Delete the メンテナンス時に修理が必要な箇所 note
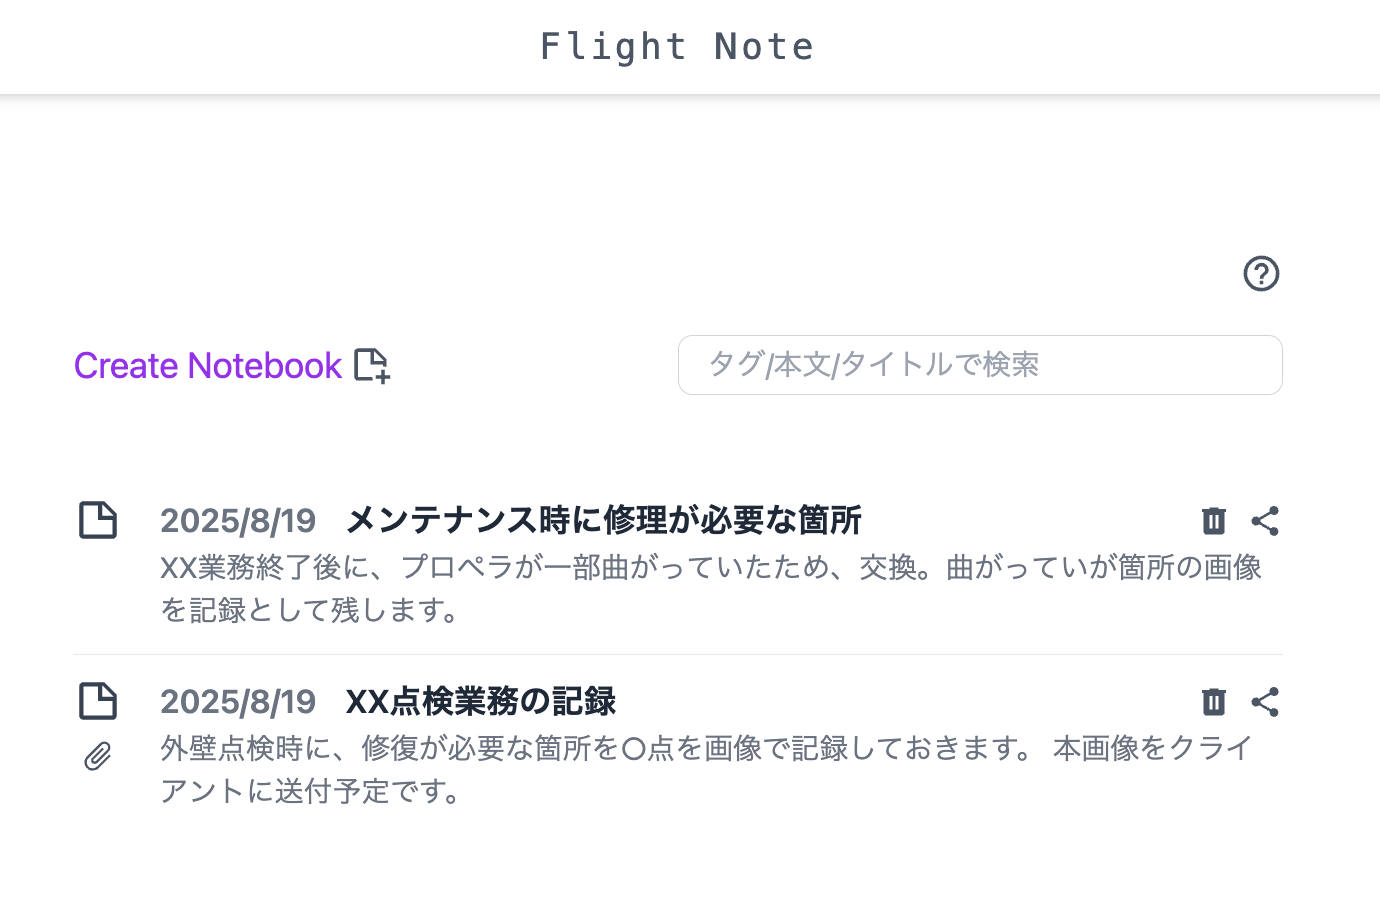The height and width of the screenshot is (924, 1380). [1213, 520]
